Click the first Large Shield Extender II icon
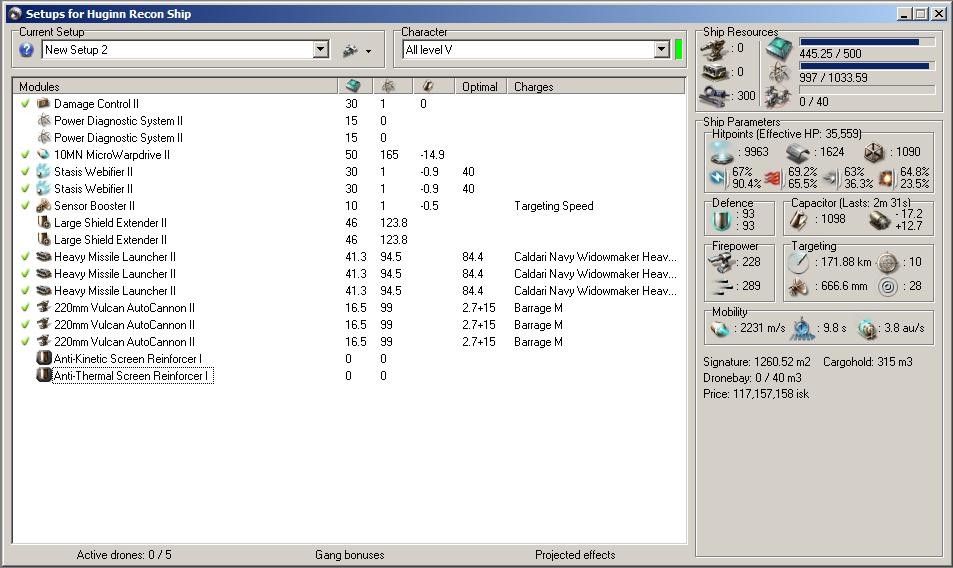 click(x=43, y=223)
